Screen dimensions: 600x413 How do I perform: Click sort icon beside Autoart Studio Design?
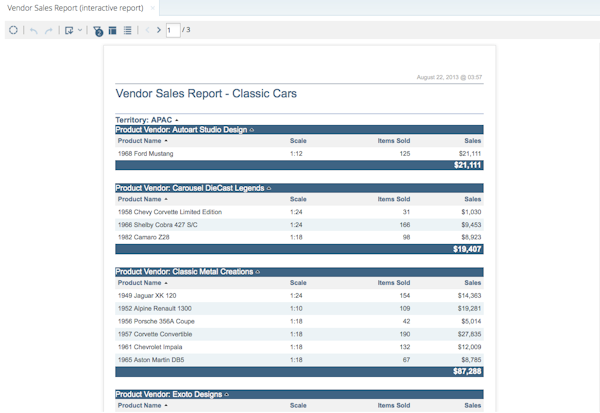[252, 130]
